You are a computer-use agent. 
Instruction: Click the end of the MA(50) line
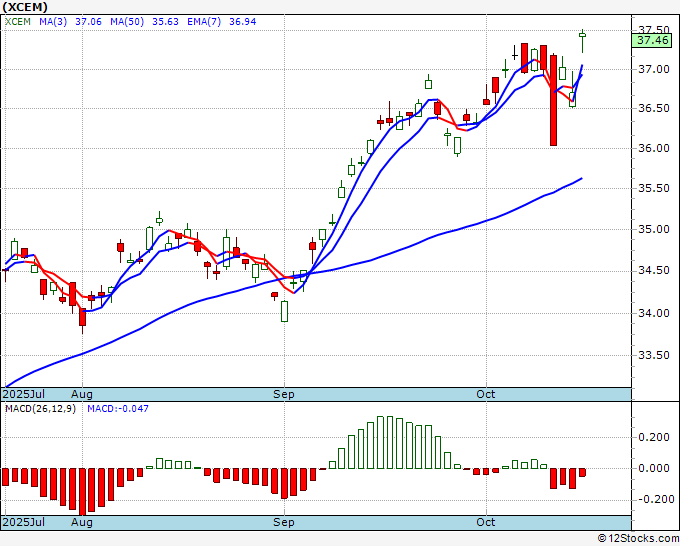point(582,178)
